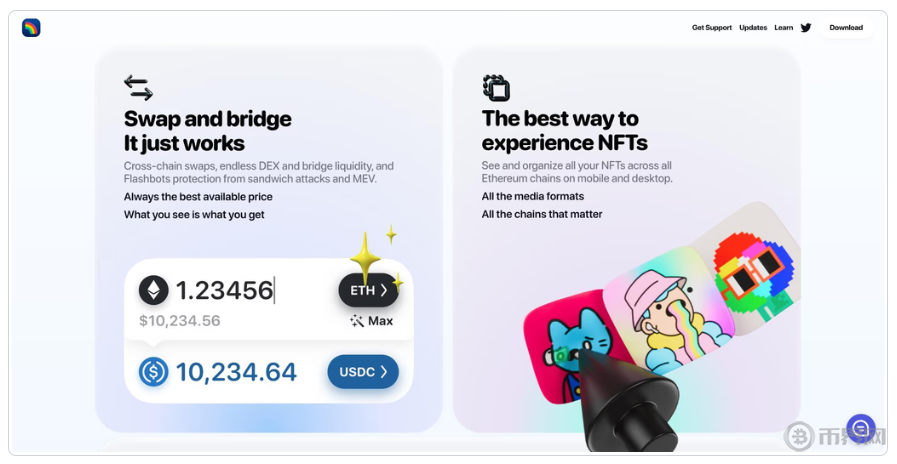897x464 pixels.
Task: Click the swap arrows icon
Action: tap(138, 88)
